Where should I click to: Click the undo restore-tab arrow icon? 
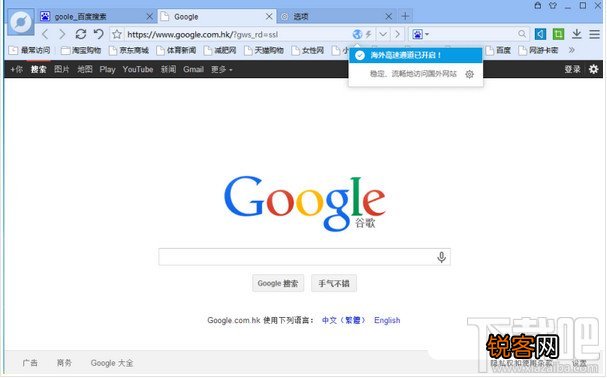[x=99, y=34]
